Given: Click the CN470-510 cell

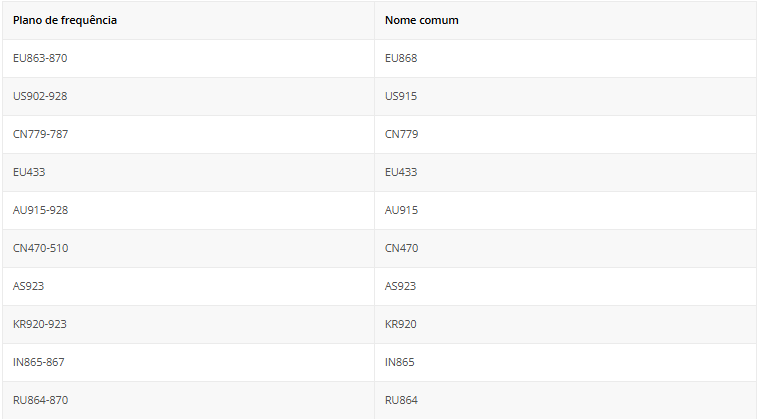Looking at the screenshot, I should click(x=41, y=248).
